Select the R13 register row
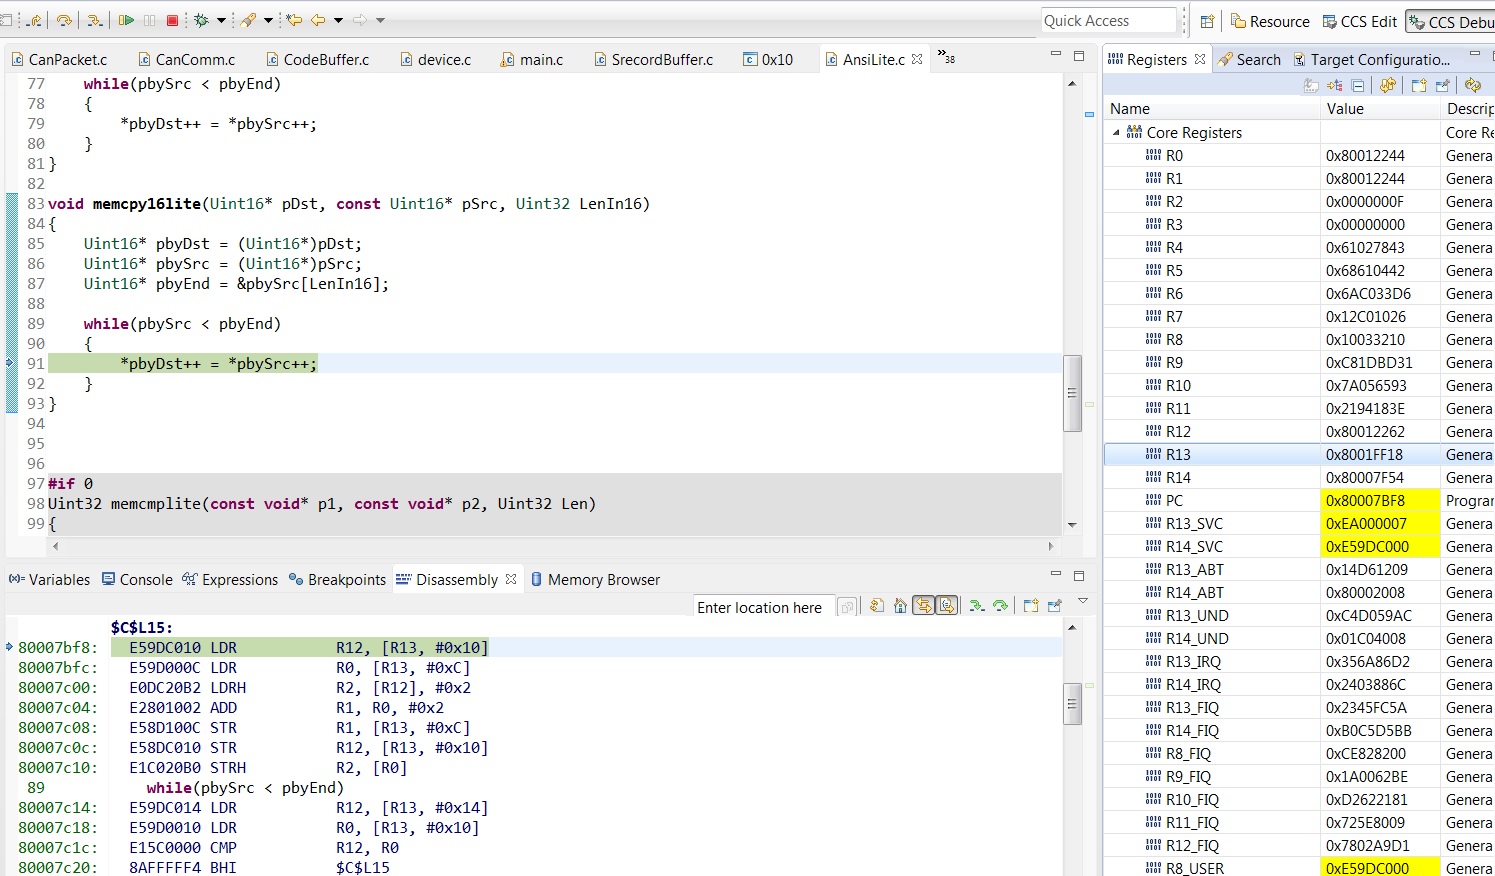 [1299, 454]
